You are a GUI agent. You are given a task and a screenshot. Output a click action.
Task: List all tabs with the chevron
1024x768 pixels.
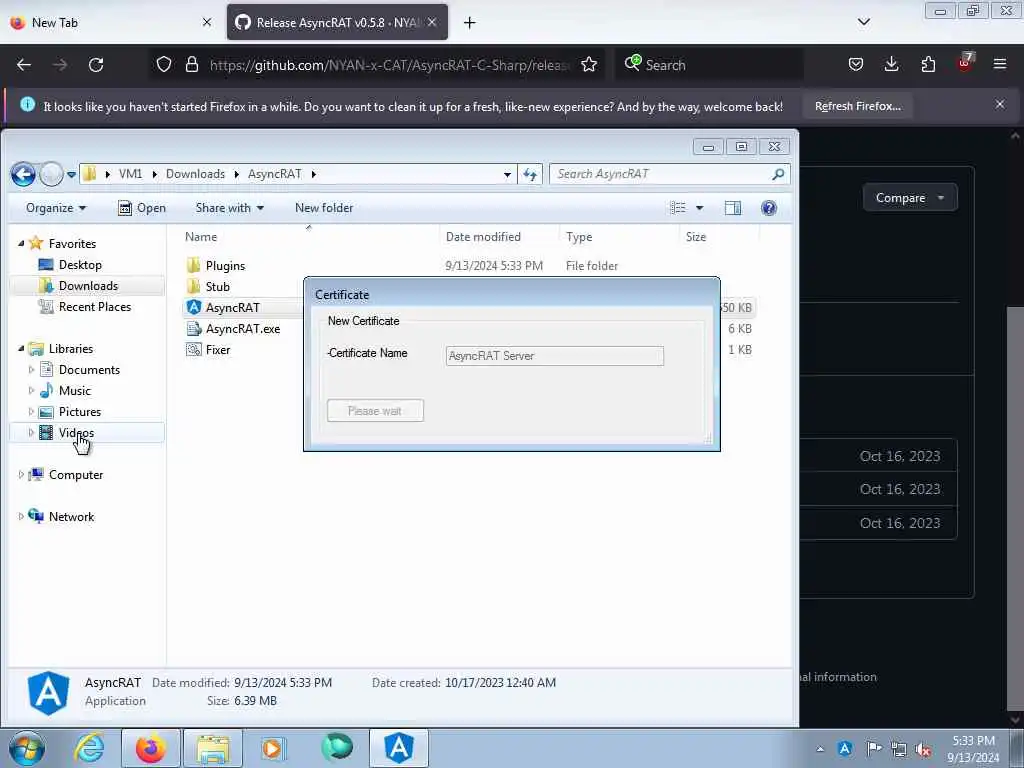[864, 22]
